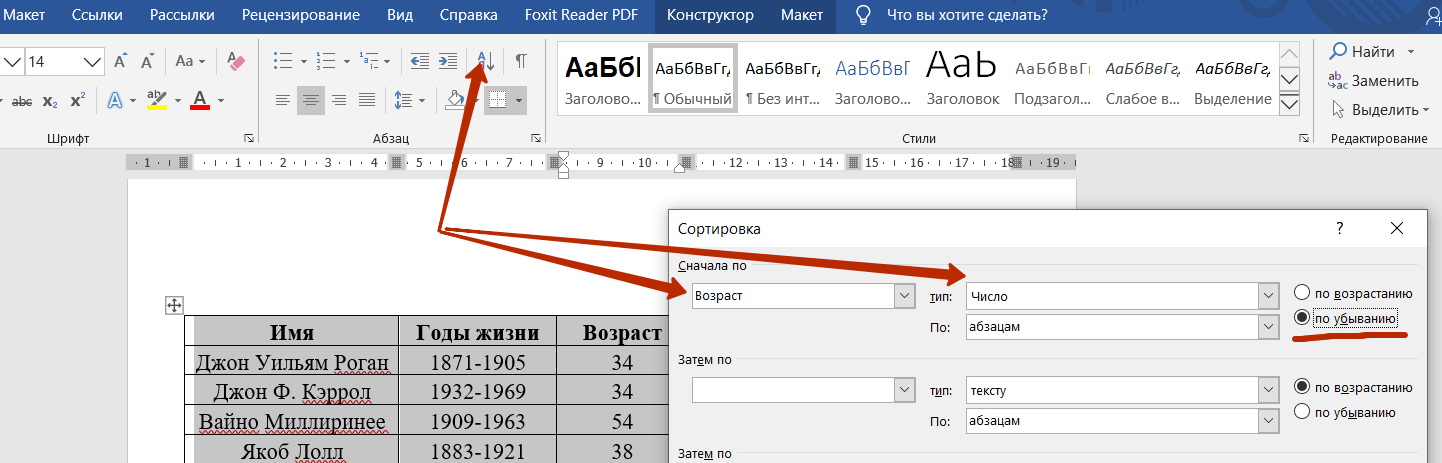Image resolution: width=1442 pixels, height=463 pixels.
Task: Apply the 'Обычный' style
Action: click(x=692, y=79)
